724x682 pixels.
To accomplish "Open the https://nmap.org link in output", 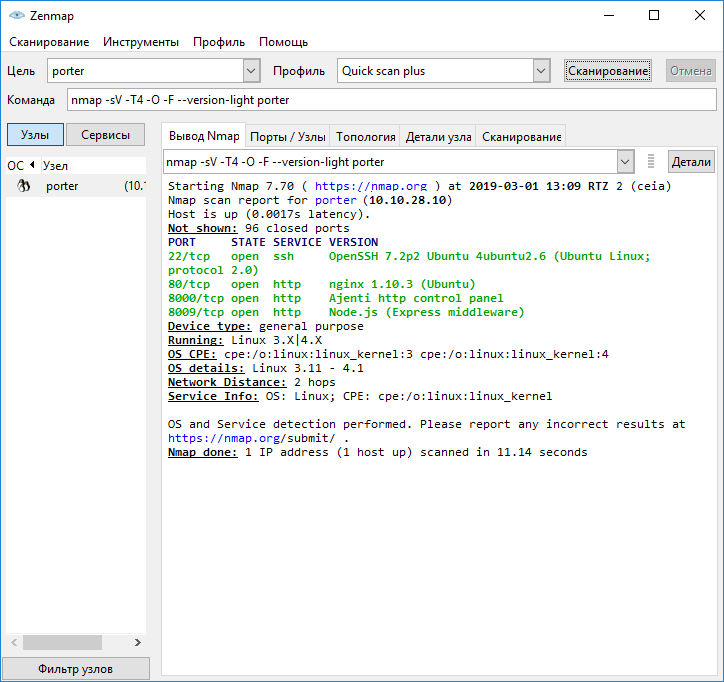I will coord(371,186).
